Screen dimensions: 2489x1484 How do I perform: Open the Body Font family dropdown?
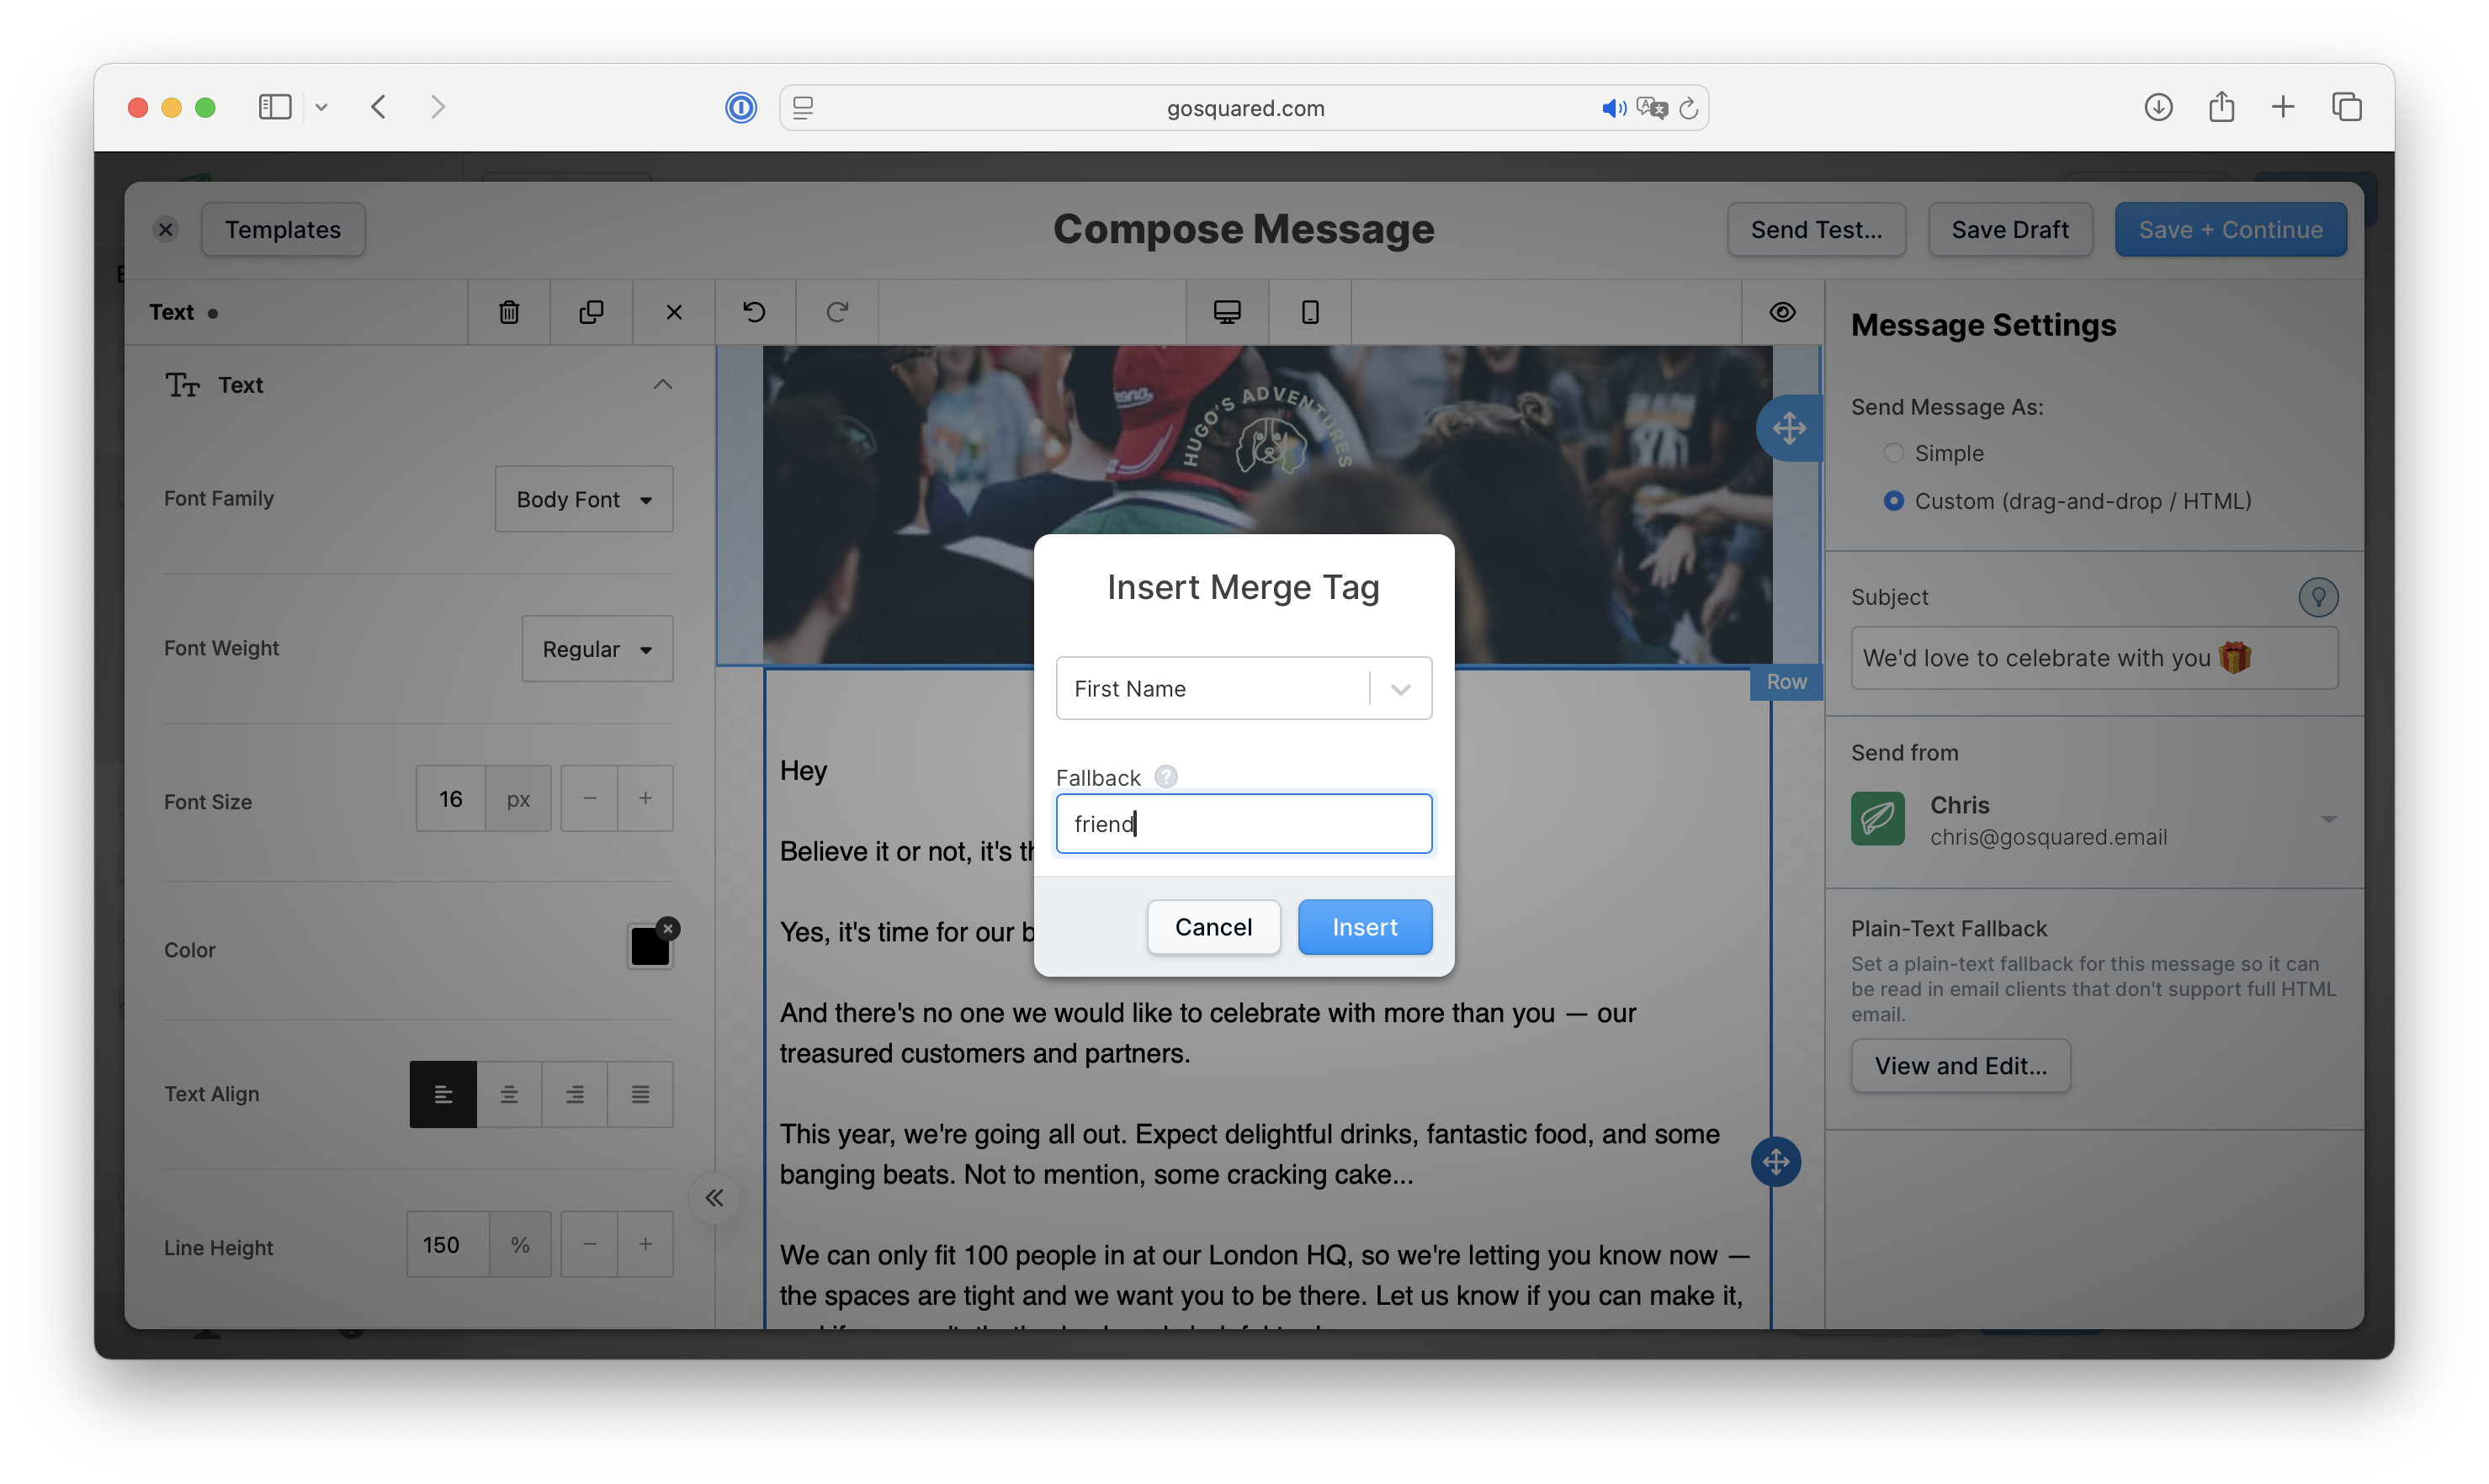[x=584, y=499]
